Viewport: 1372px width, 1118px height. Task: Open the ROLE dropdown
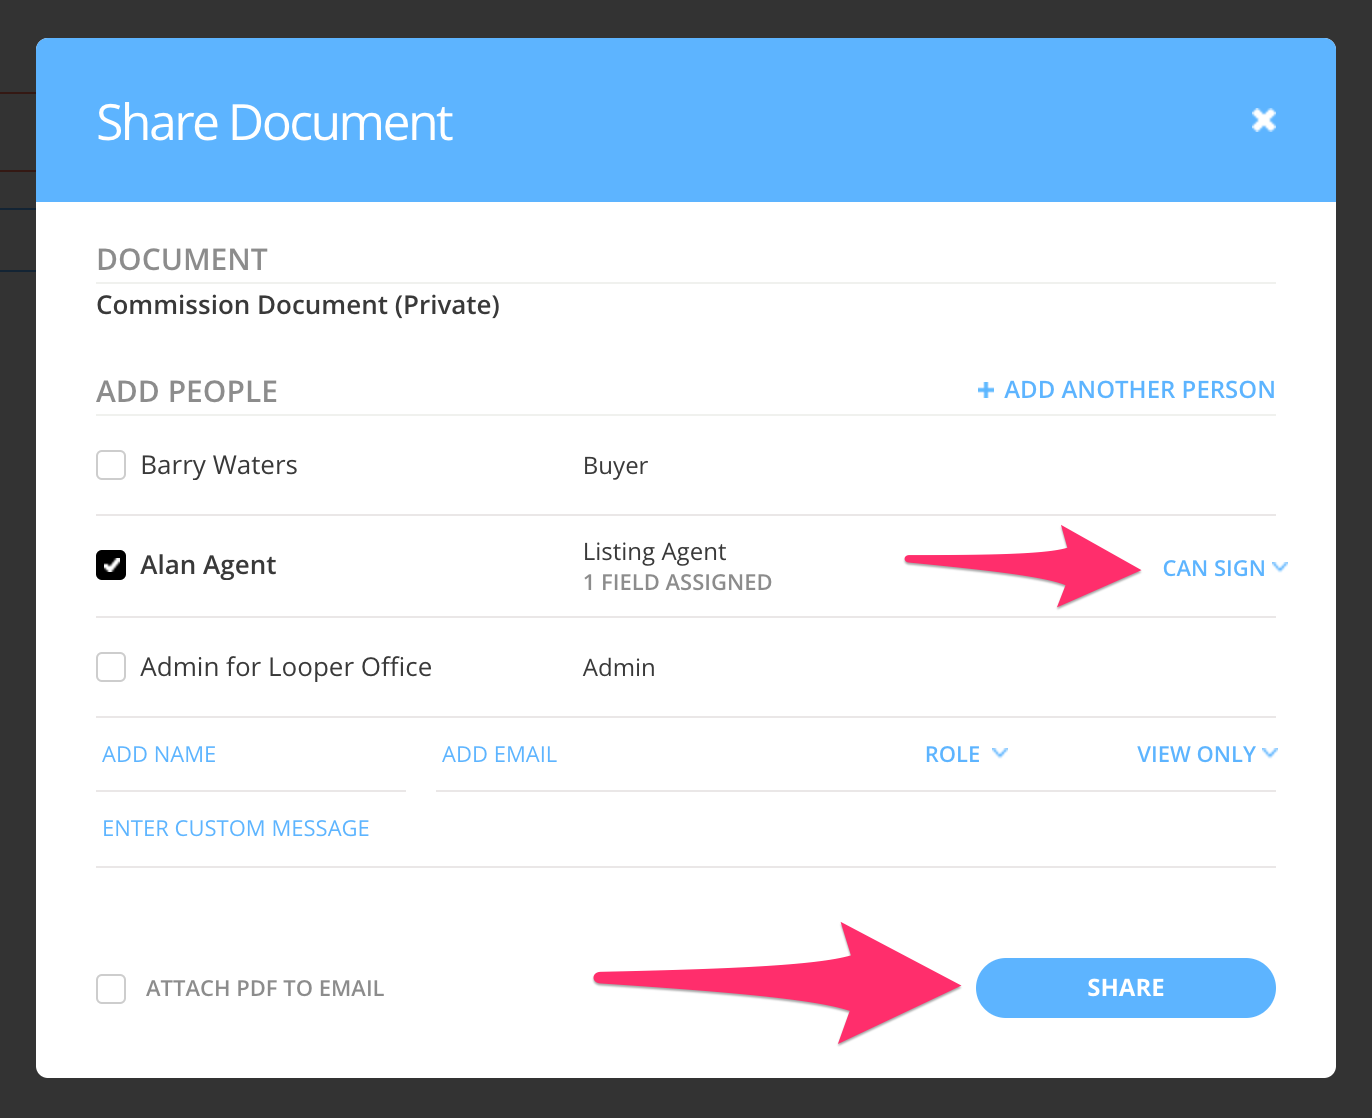pyautogui.click(x=953, y=753)
